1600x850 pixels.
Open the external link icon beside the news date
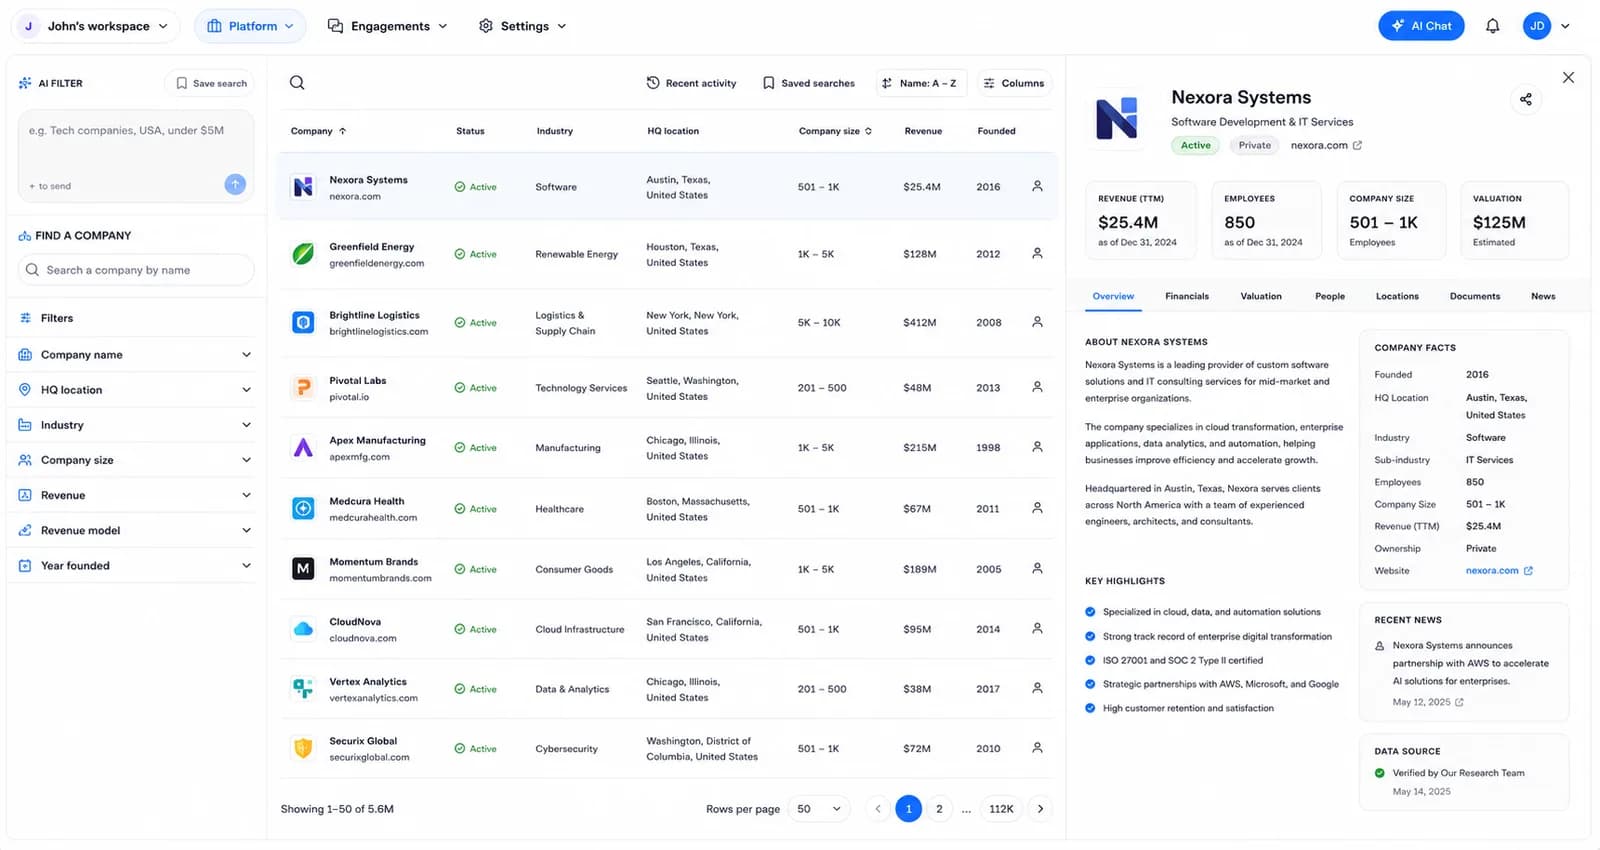1459,702
